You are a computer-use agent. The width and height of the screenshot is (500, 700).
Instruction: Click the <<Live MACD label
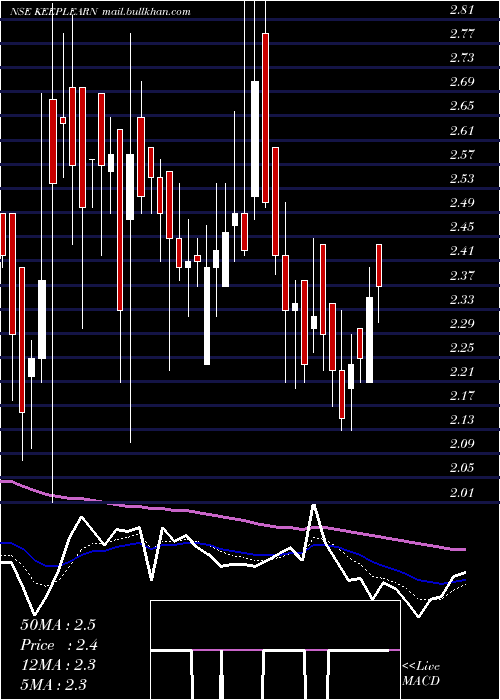(421, 673)
